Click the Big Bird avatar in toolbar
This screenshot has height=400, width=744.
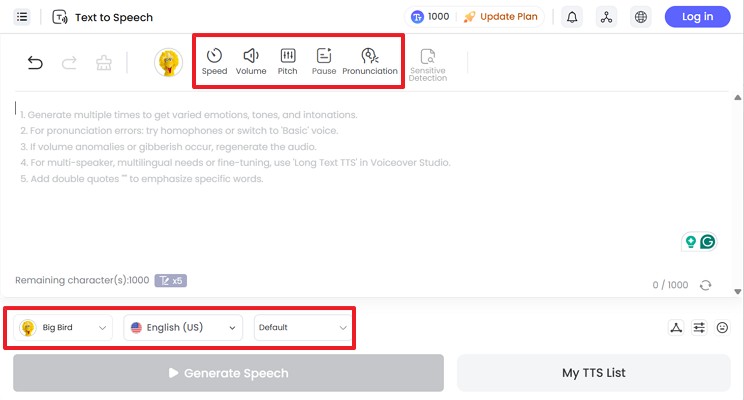[x=168, y=63]
